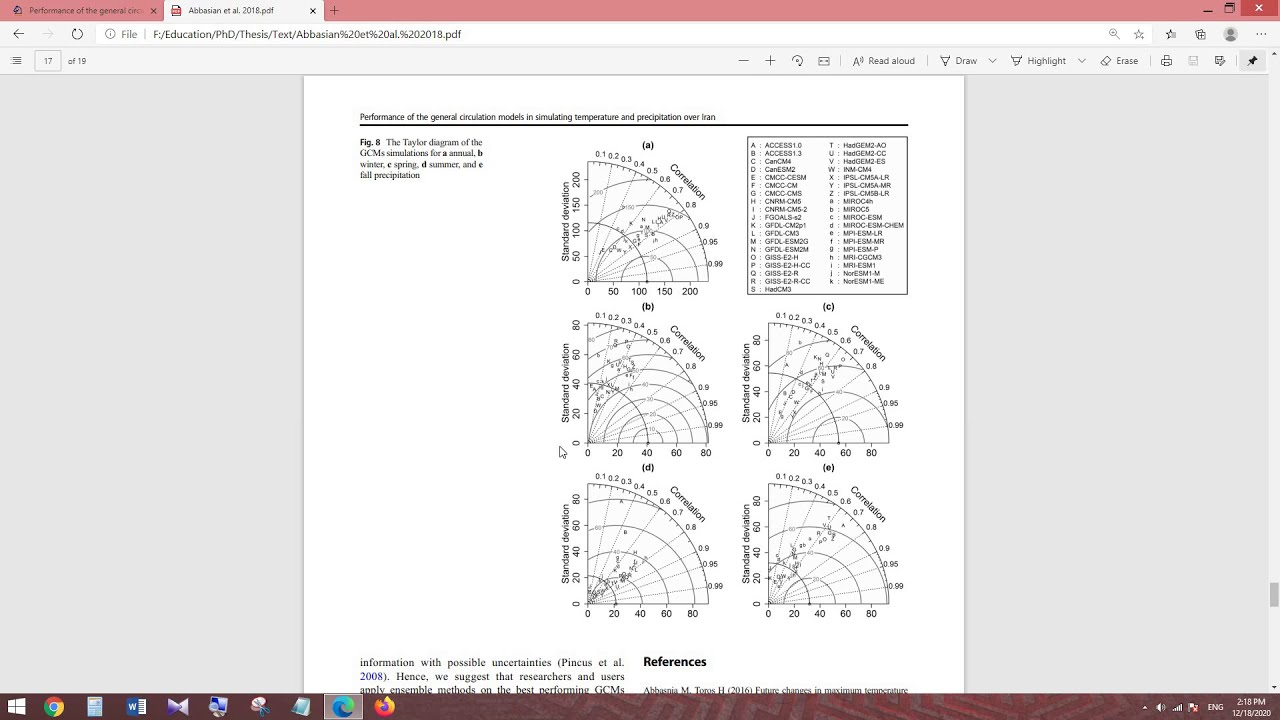Open Visual Studio from the taskbar

pos(178,707)
